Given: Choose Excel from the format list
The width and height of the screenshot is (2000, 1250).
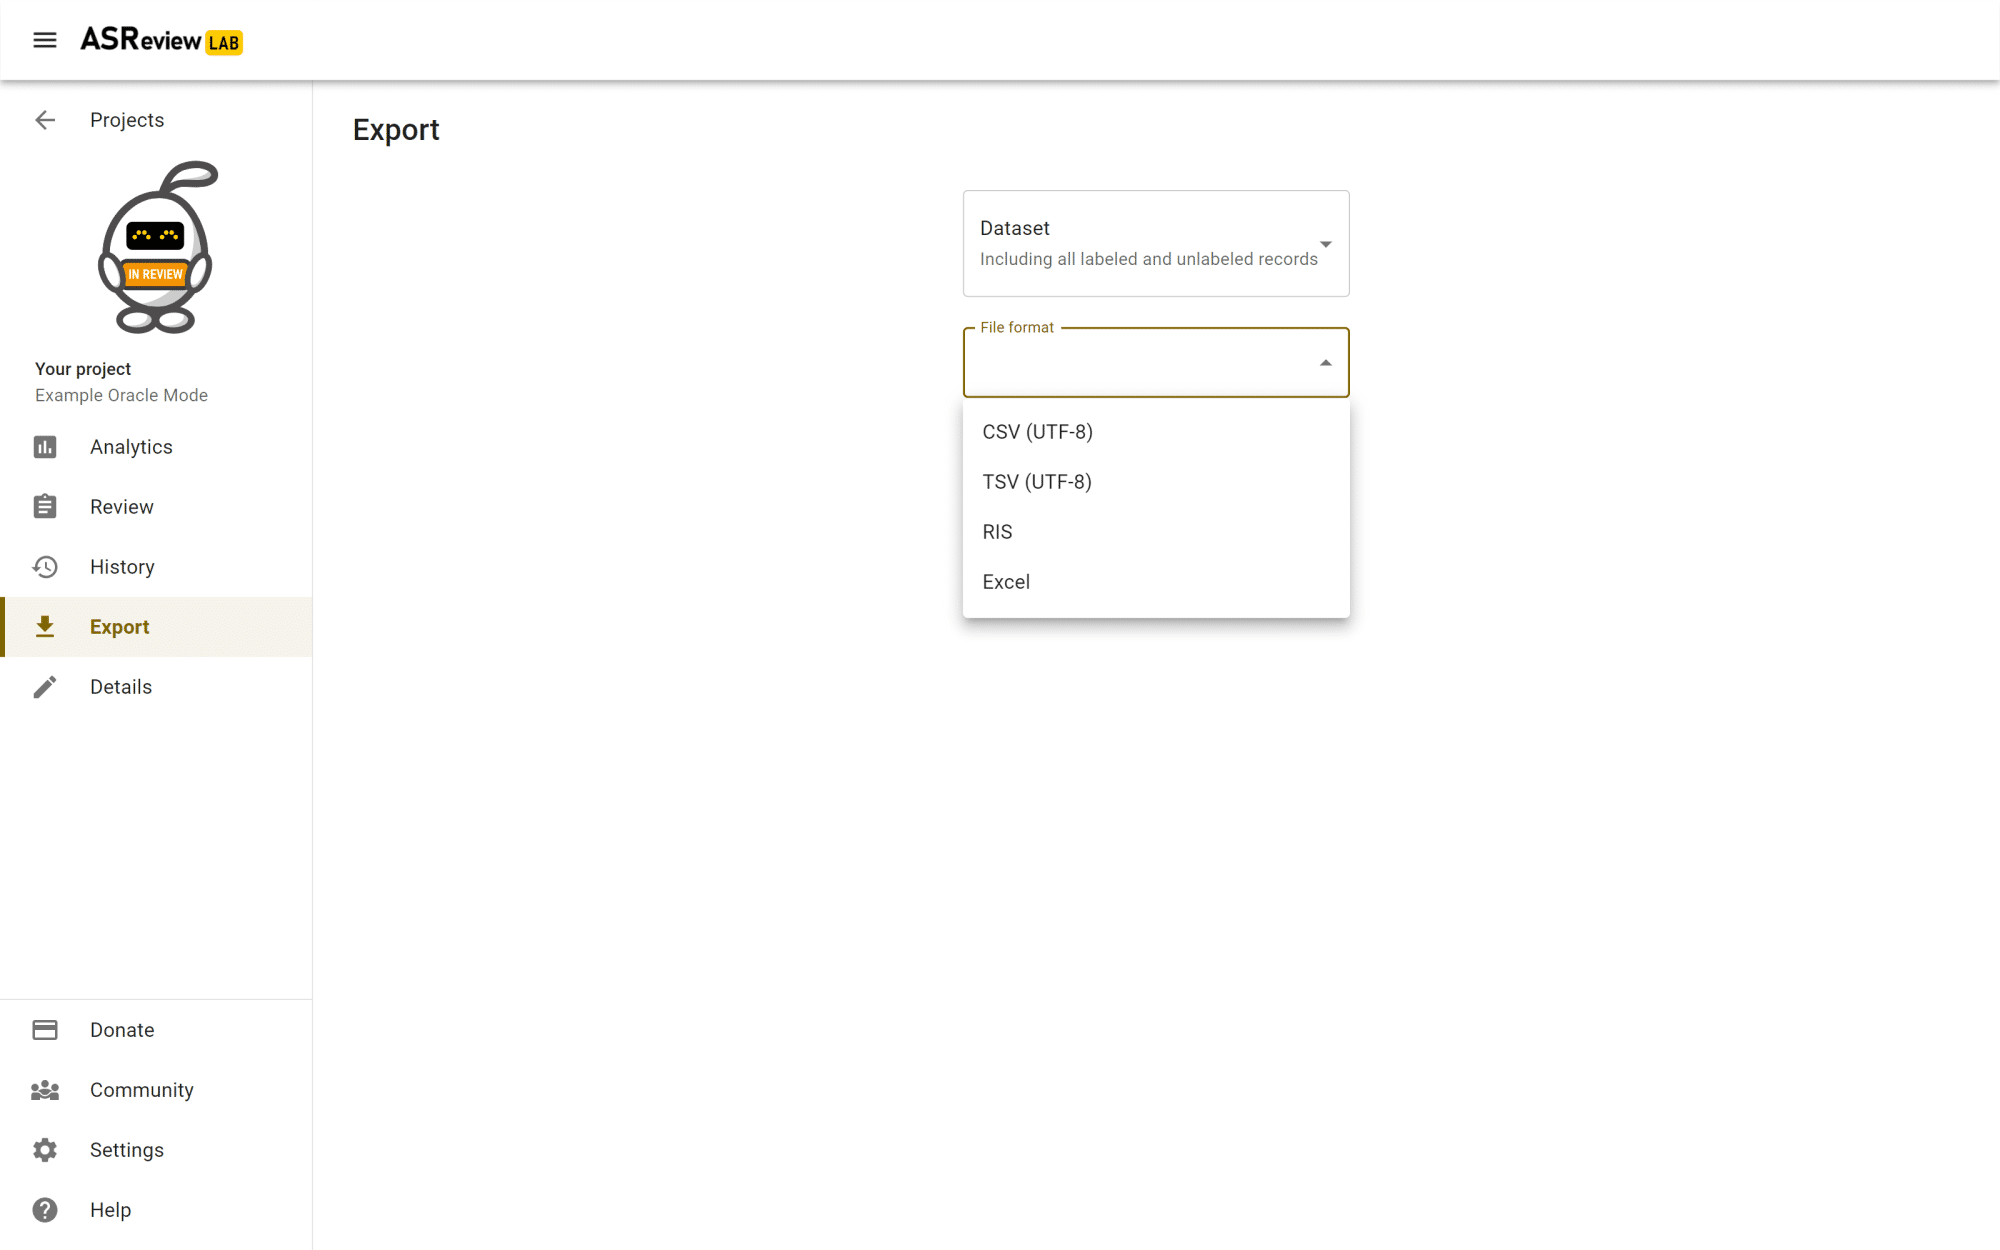Looking at the screenshot, I should point(1005,582).
